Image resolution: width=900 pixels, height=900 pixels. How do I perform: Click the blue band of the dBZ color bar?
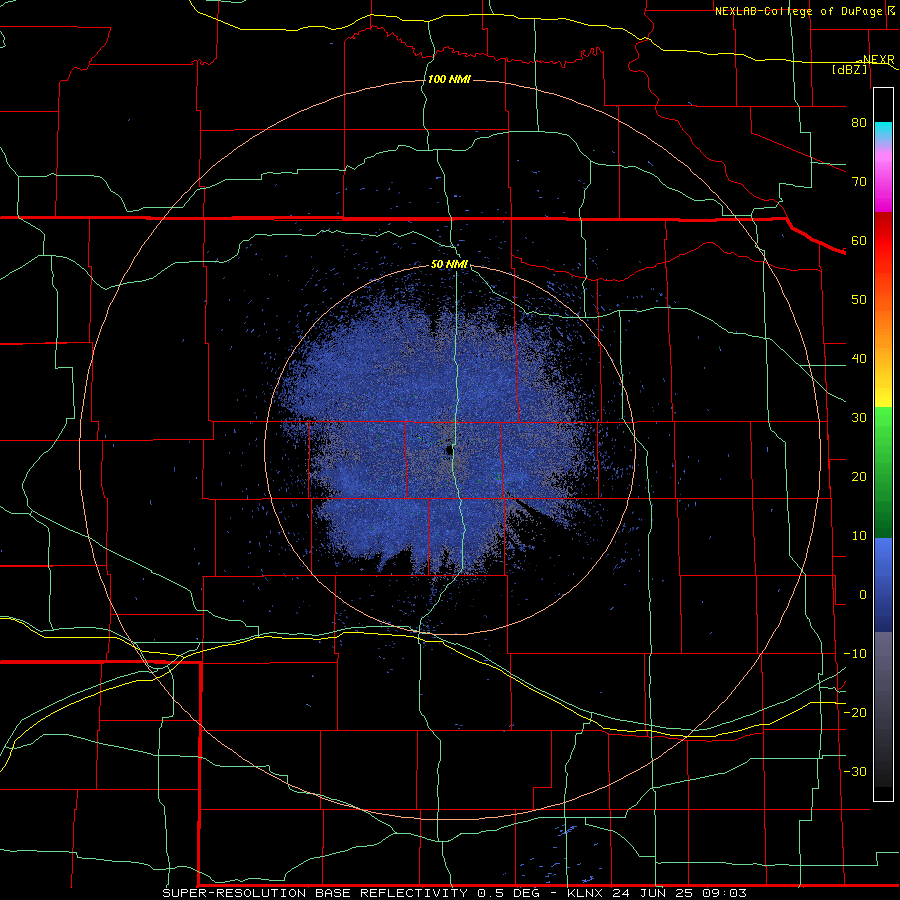(x=883, y=585)
